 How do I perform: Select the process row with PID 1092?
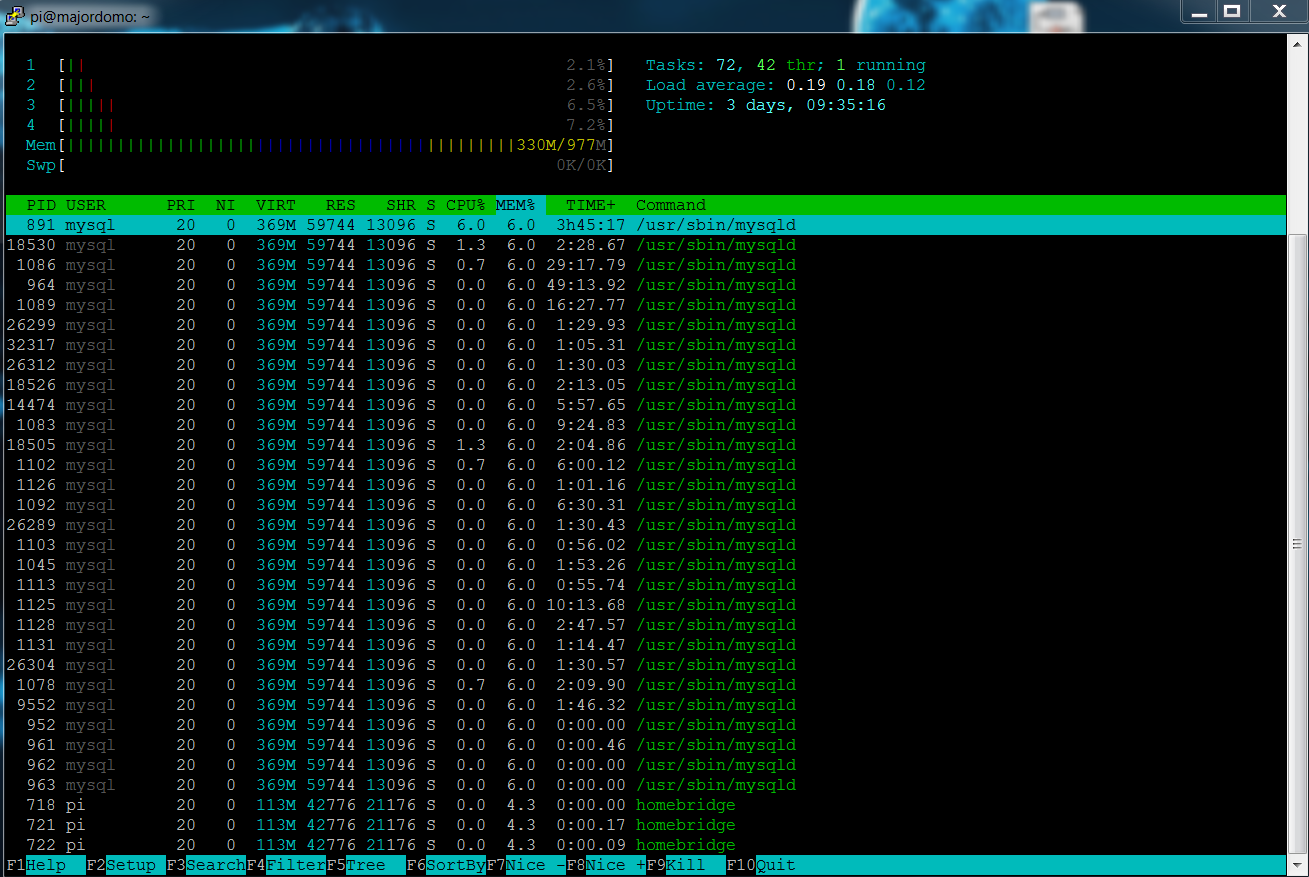pyautogui.click(x=645, y=505)
